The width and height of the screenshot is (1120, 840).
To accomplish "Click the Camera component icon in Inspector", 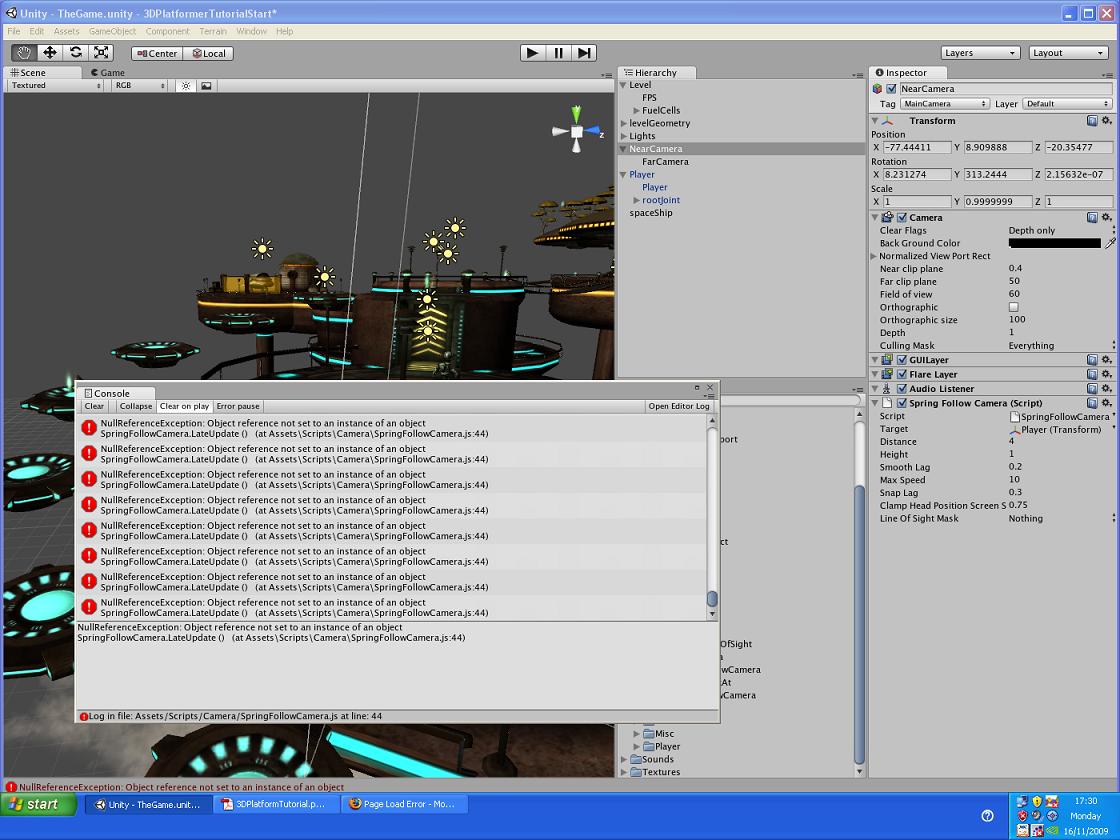I will pos(888,217).
